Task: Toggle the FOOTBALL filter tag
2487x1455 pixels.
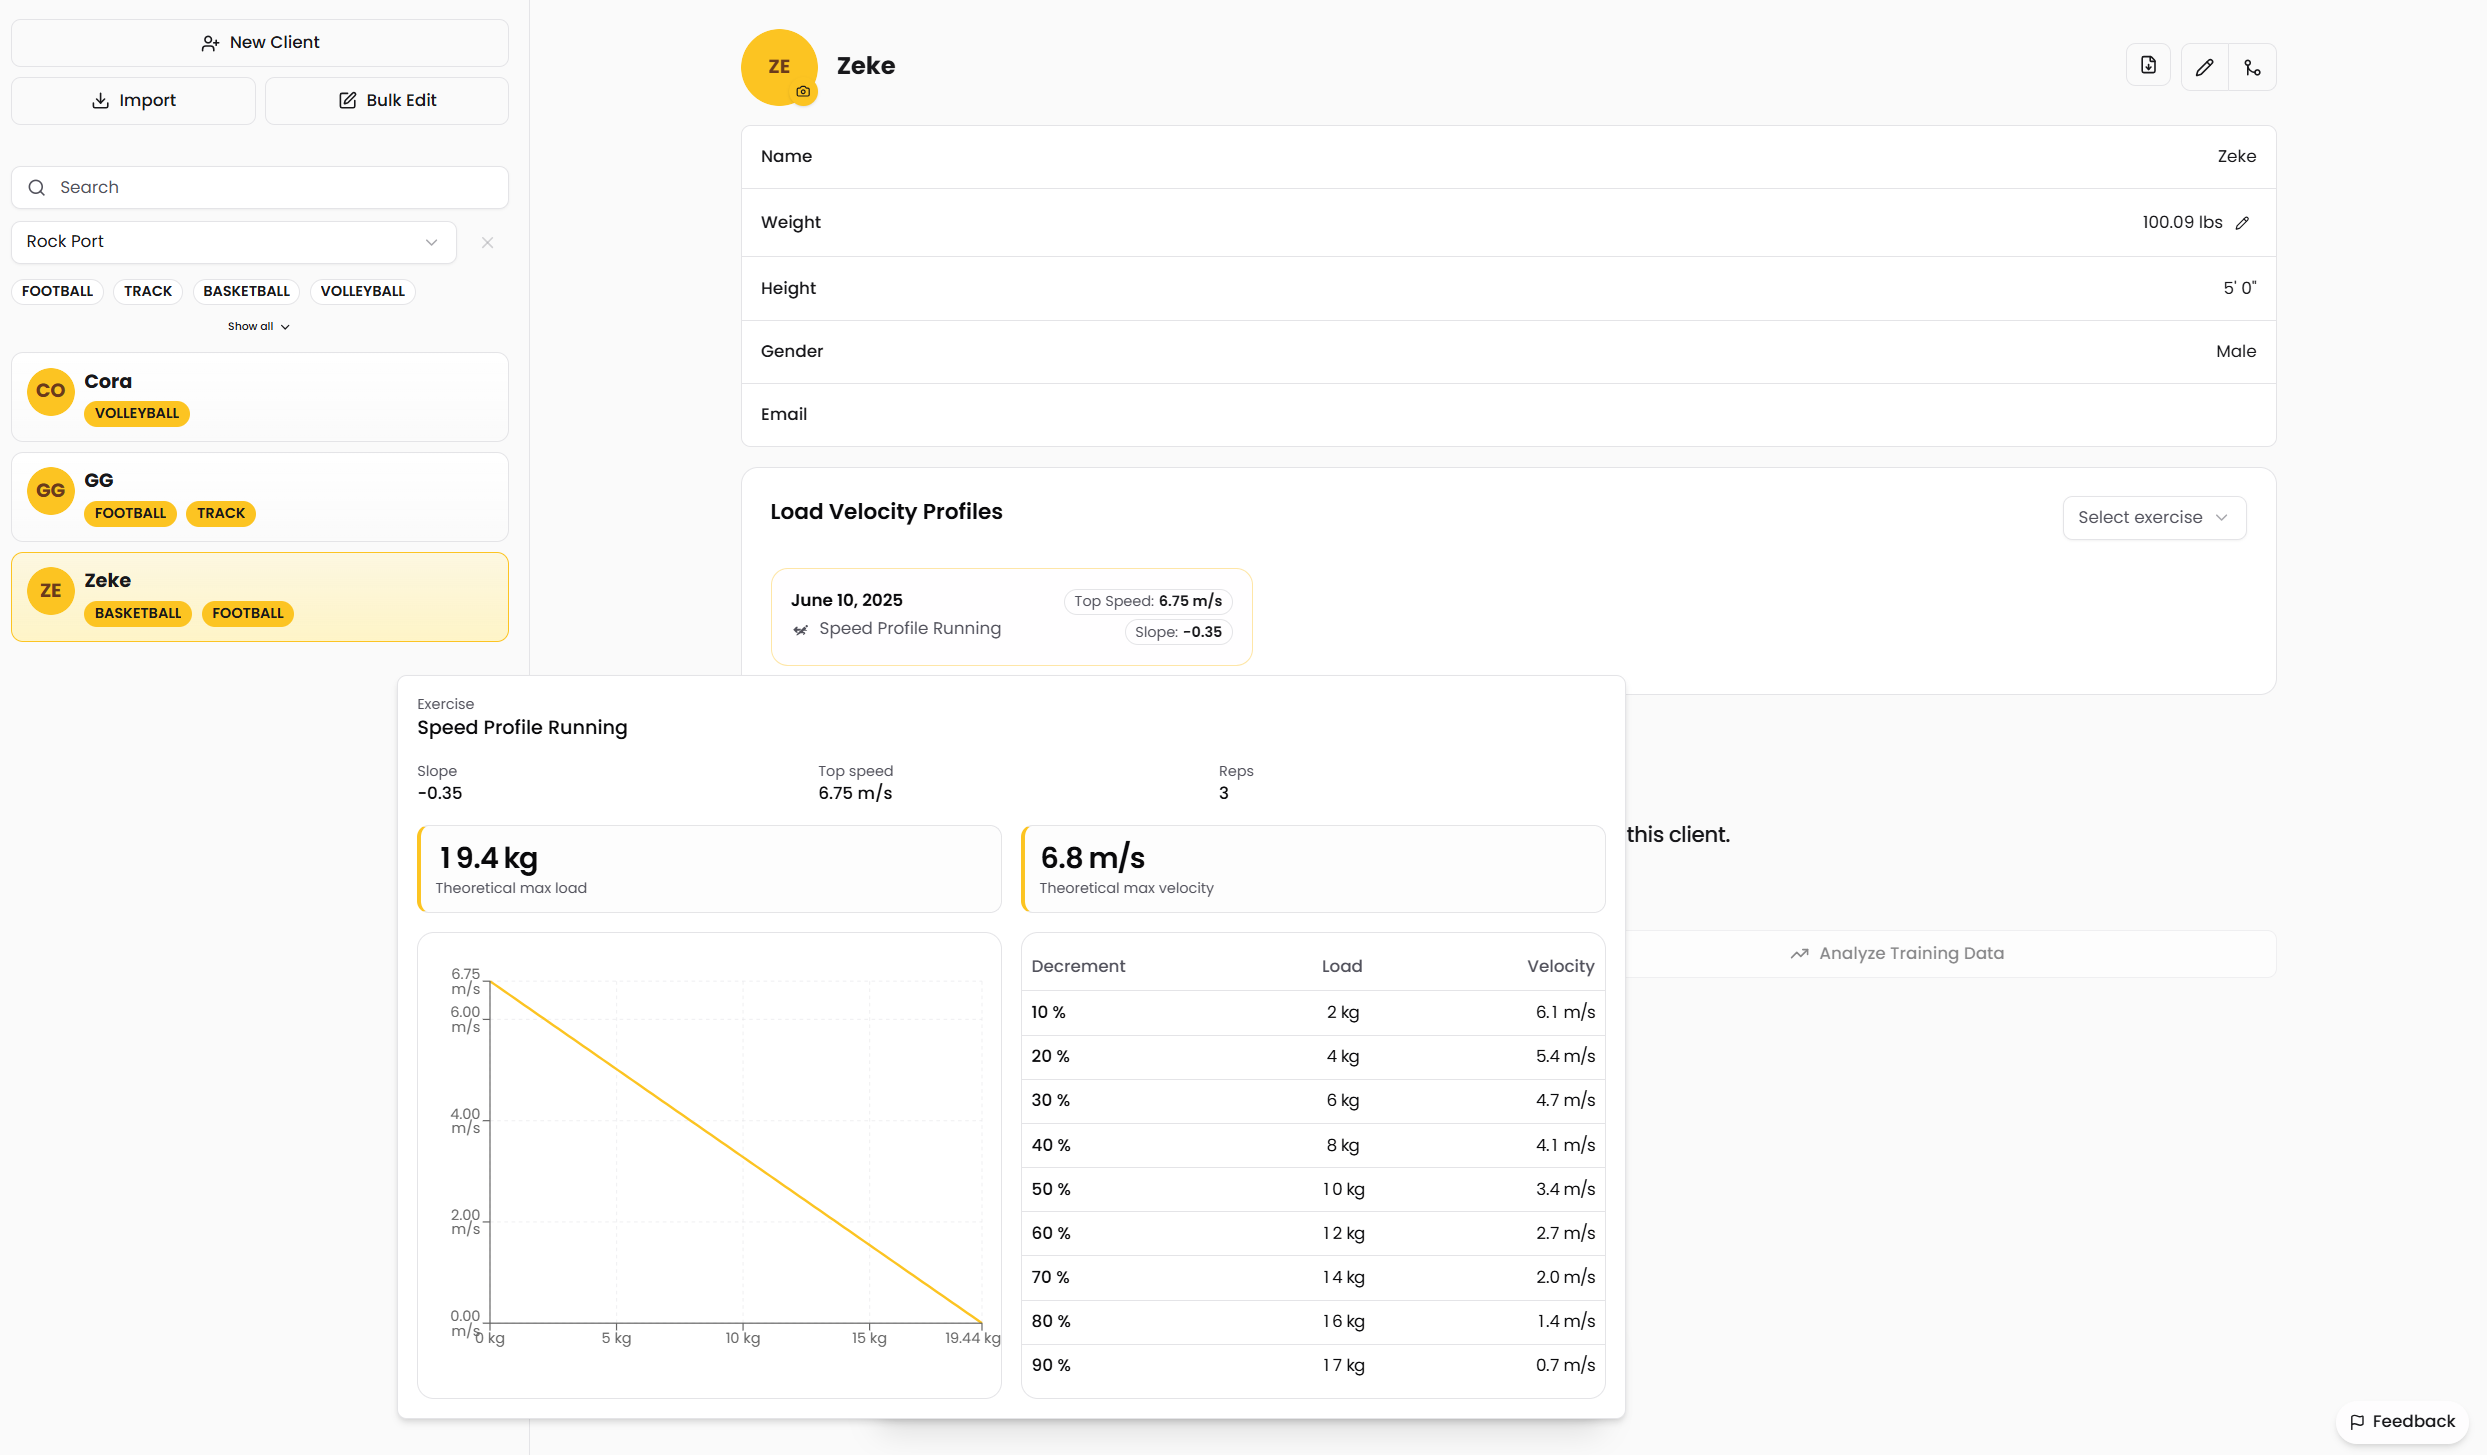Action: point(57,291)
